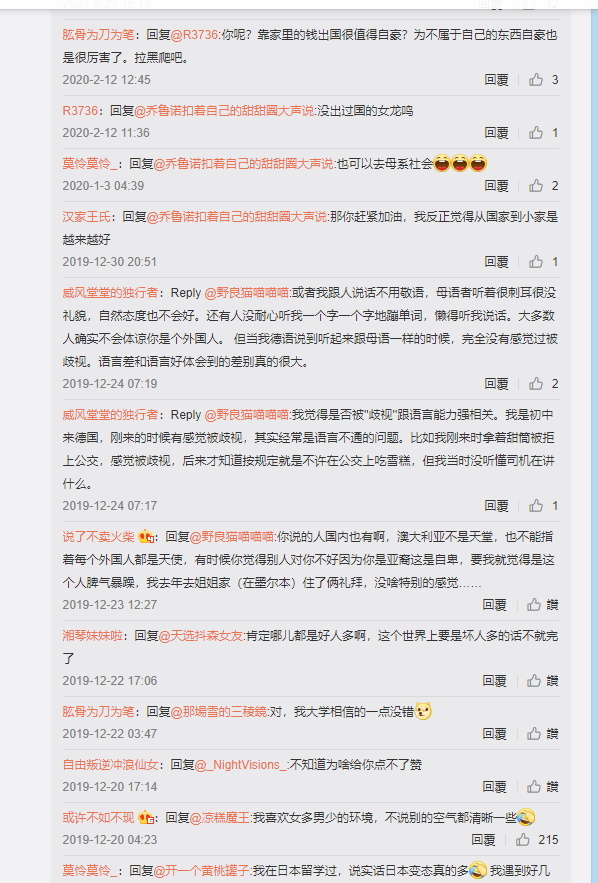
Task: Click 回覆 on the 2019-12-22 03:47 comment
Action: [x=494, y=734]
